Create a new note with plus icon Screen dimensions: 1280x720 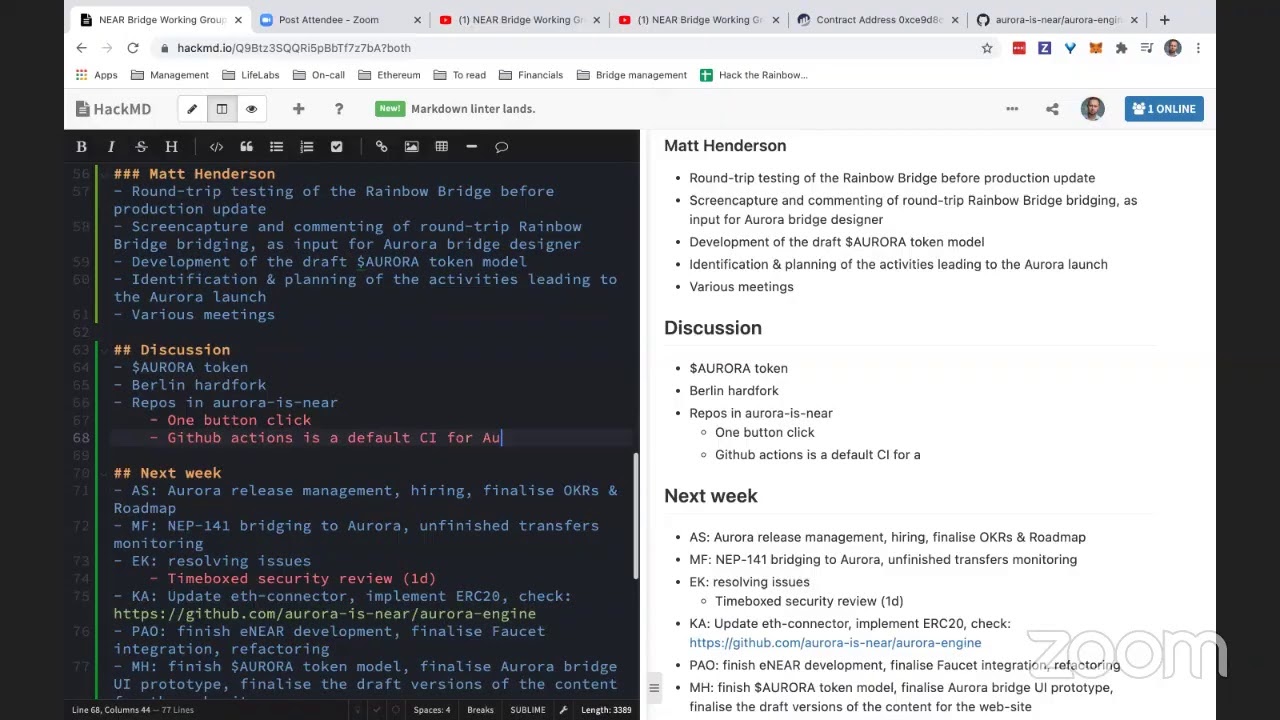pyautogui.click(x=298, y=109)
